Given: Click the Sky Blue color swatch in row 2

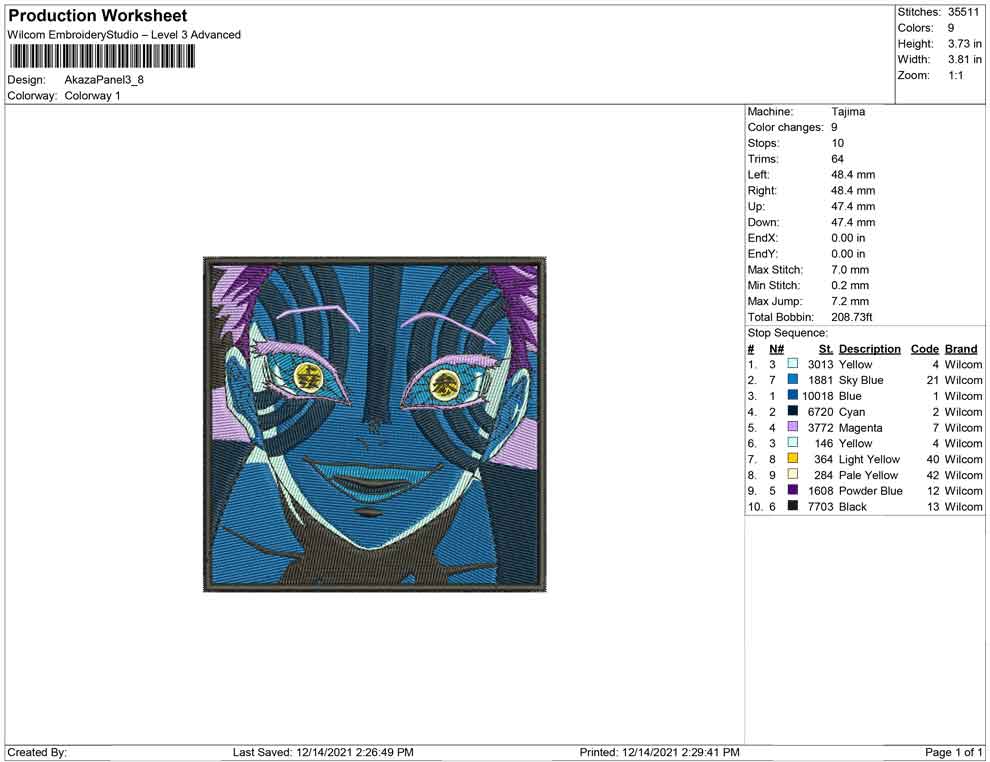Looking at the screenshot, I should point(792,379).
